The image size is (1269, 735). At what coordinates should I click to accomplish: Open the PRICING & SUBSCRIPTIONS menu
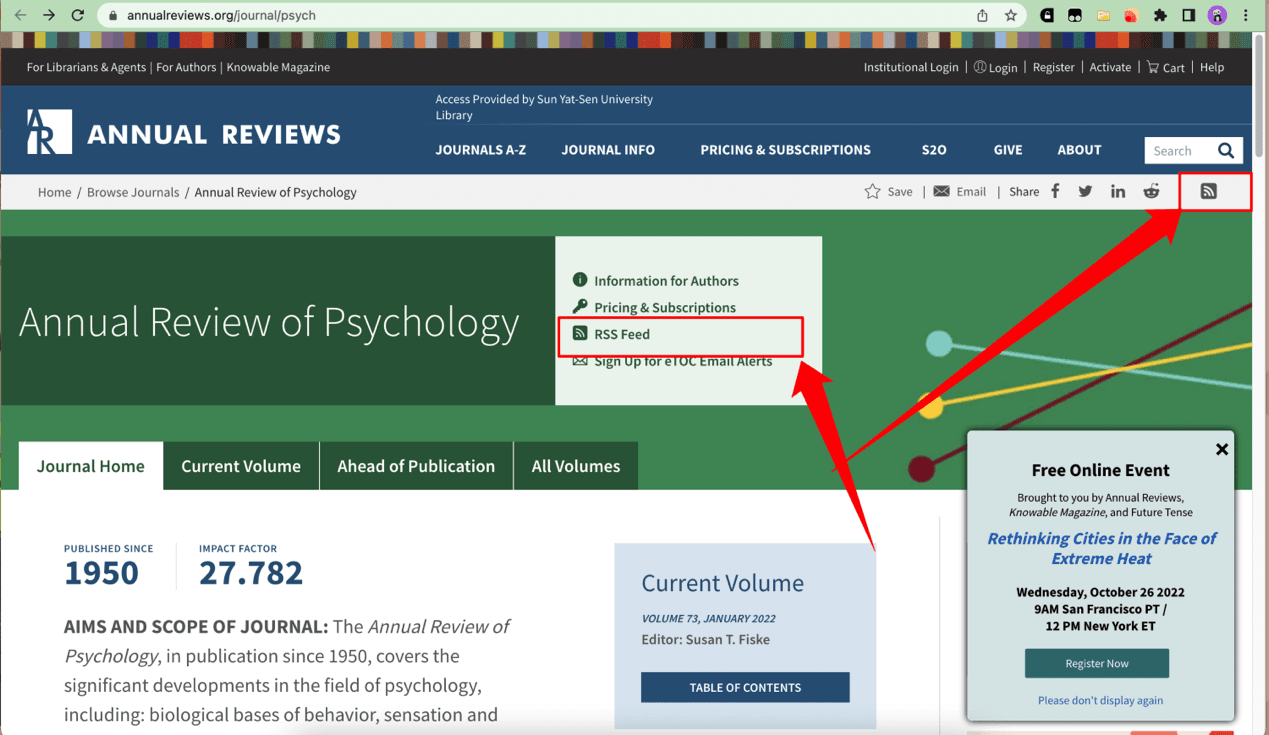(785, 150)
